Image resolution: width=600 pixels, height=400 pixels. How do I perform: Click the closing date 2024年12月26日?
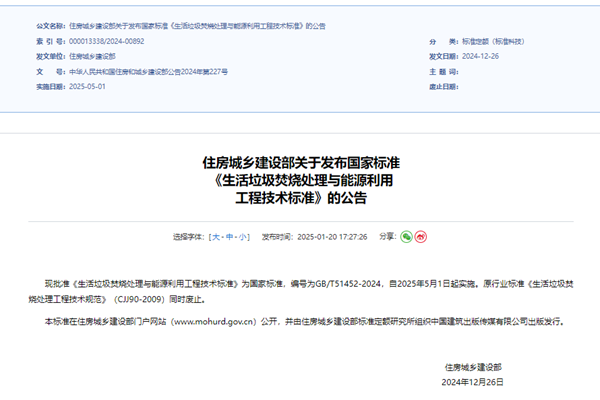click(472, 382)
